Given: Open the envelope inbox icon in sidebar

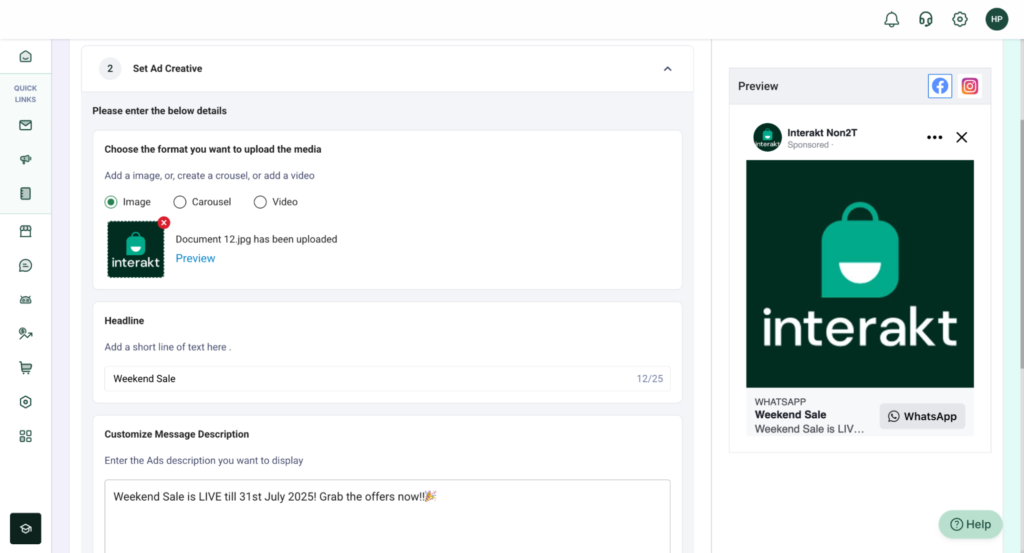Looking at the screenshot, I should point(25,125).
